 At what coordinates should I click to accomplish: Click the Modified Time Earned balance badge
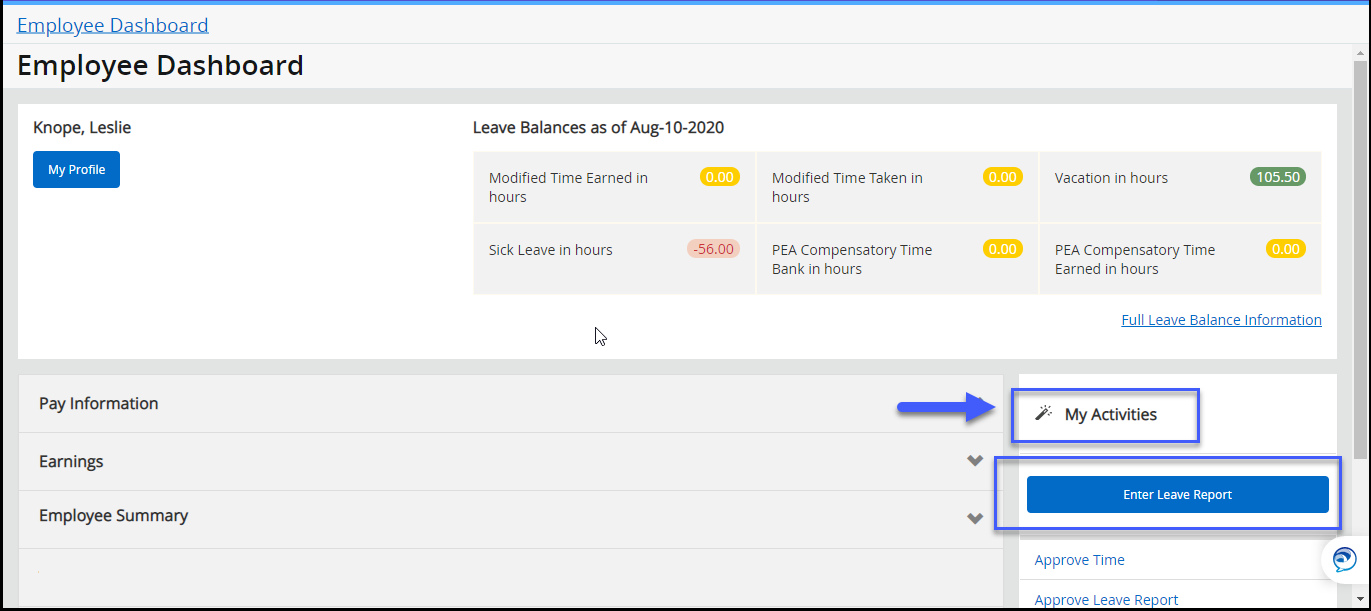720,176
